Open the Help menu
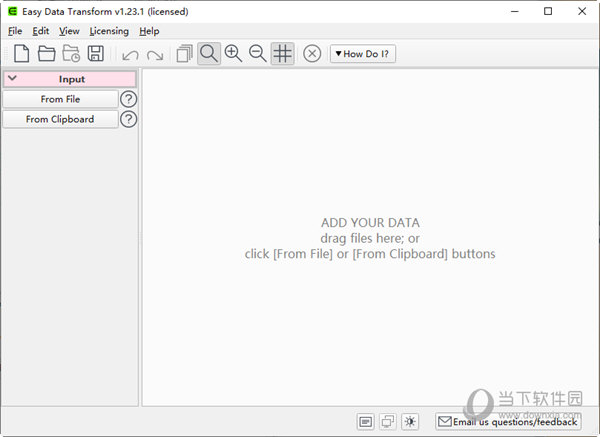Screen dimensions: 600x437 [x=149, y=31]
